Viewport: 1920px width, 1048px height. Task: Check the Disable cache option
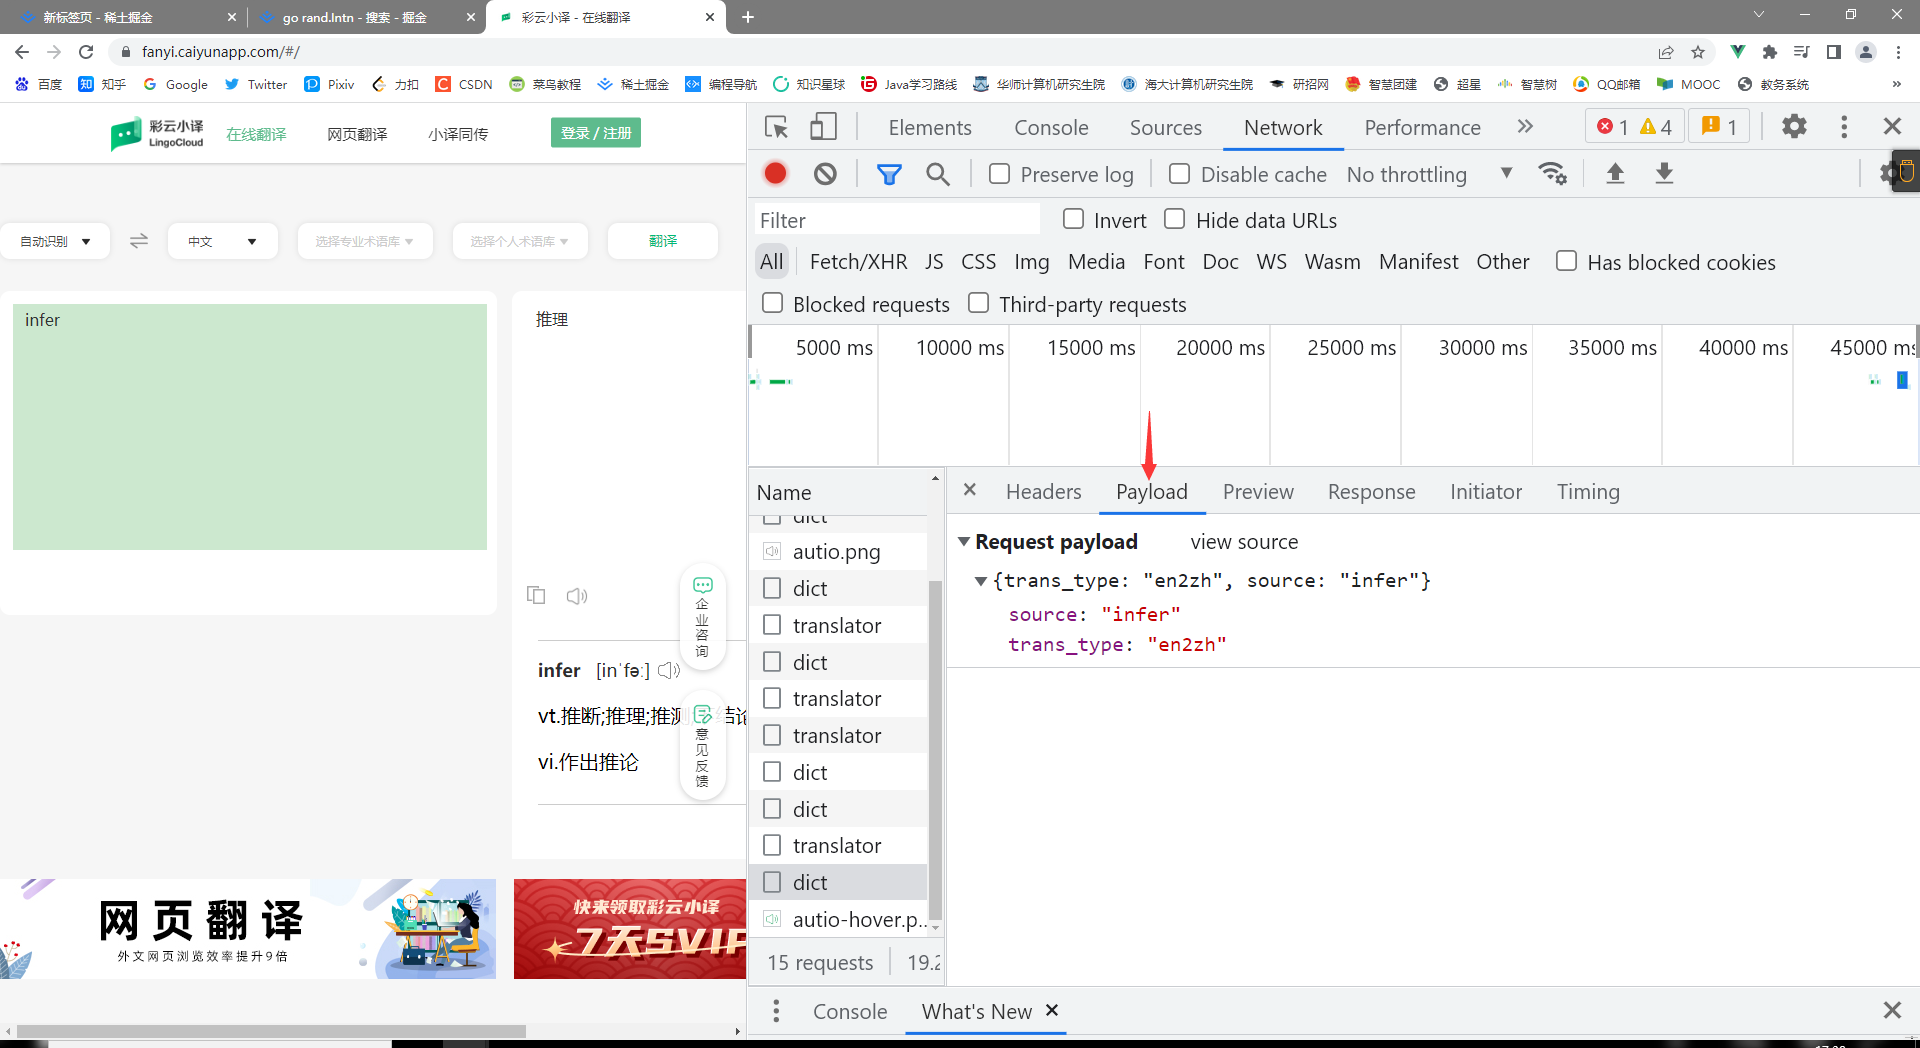(x=1179, y=174)
